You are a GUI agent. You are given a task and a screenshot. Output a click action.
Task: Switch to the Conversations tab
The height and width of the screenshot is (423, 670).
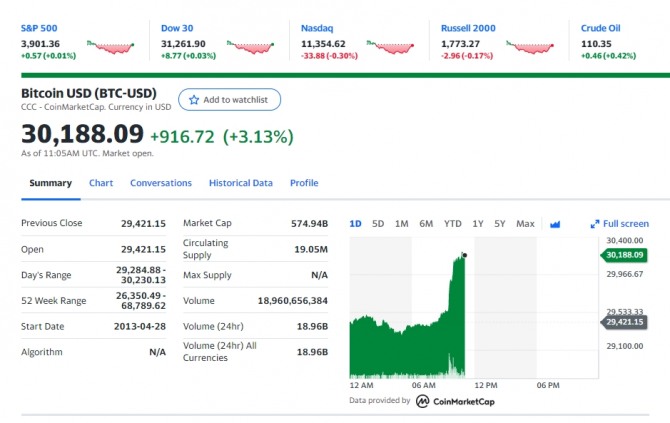(x=161, y=183)
